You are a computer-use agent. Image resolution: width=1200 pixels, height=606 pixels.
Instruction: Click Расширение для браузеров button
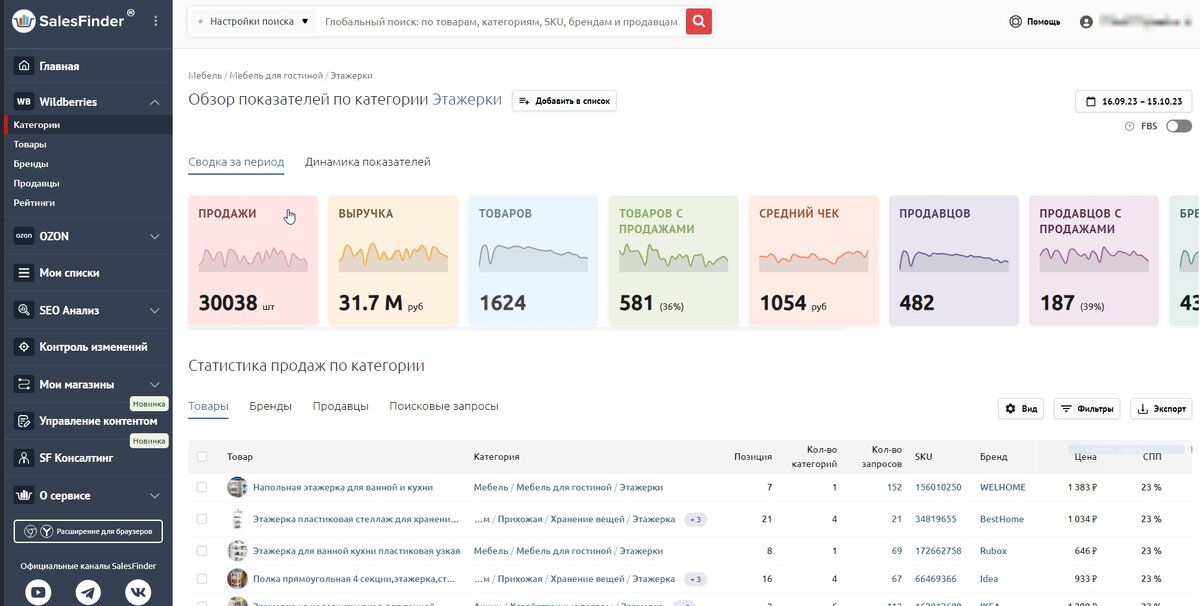(x=88, y=531)
